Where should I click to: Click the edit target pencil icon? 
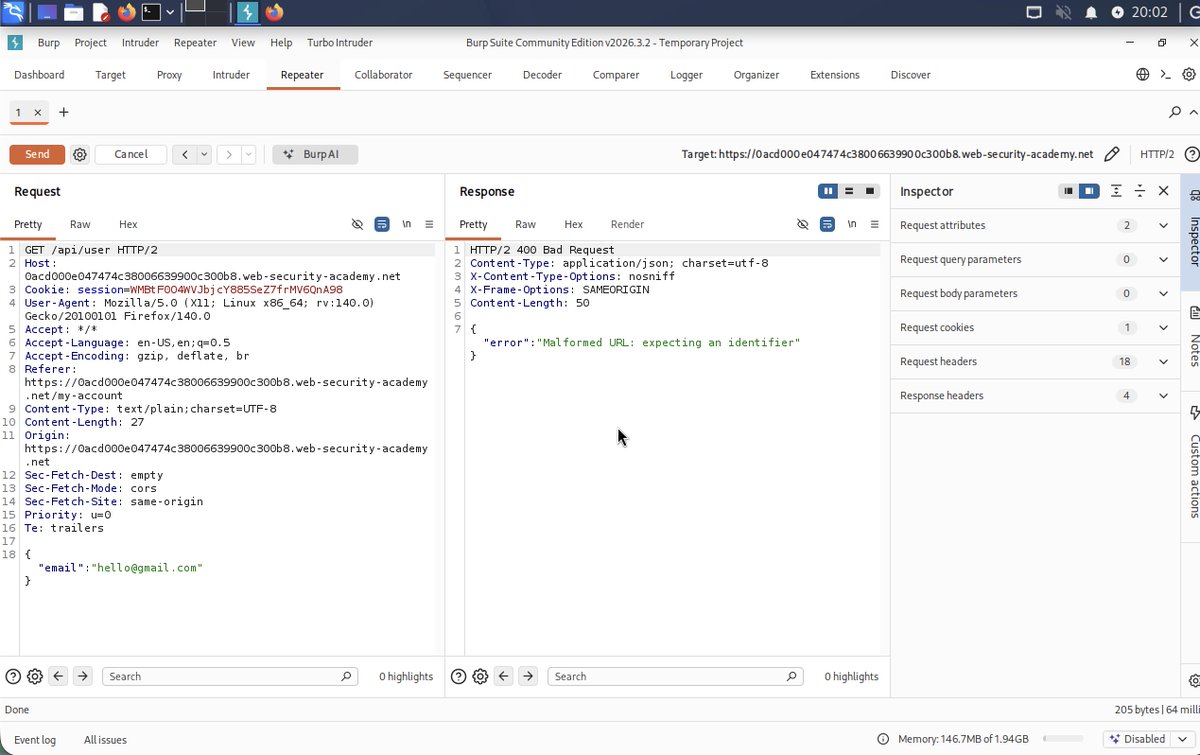1112,154
